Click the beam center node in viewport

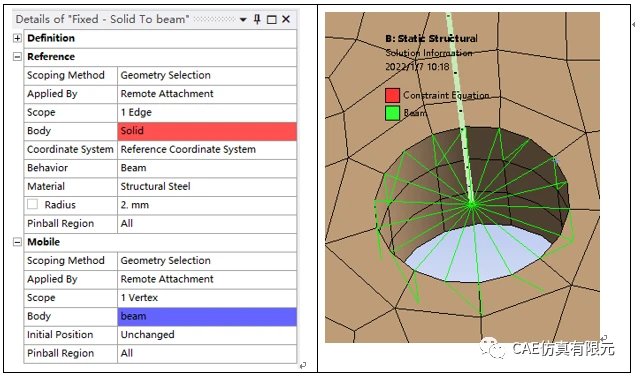coord(471,204)
